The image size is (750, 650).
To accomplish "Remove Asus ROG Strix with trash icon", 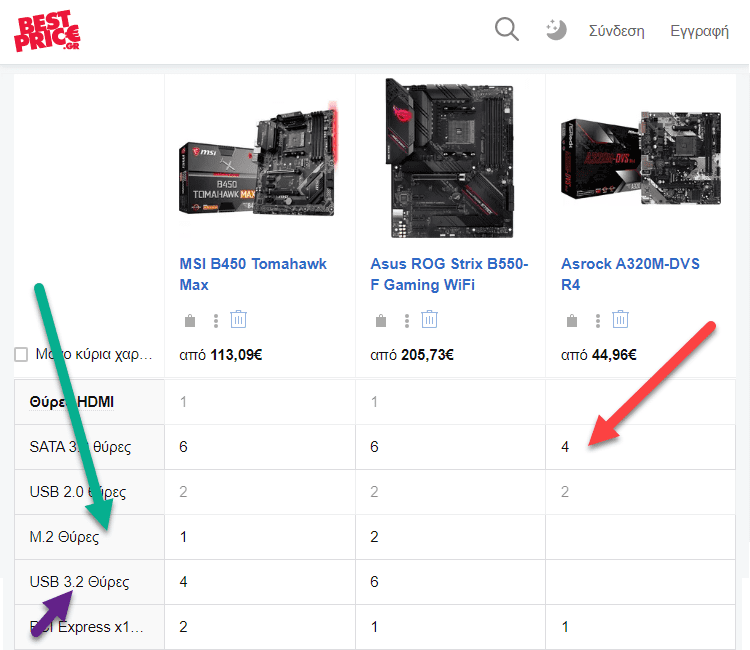I will 429,319.
